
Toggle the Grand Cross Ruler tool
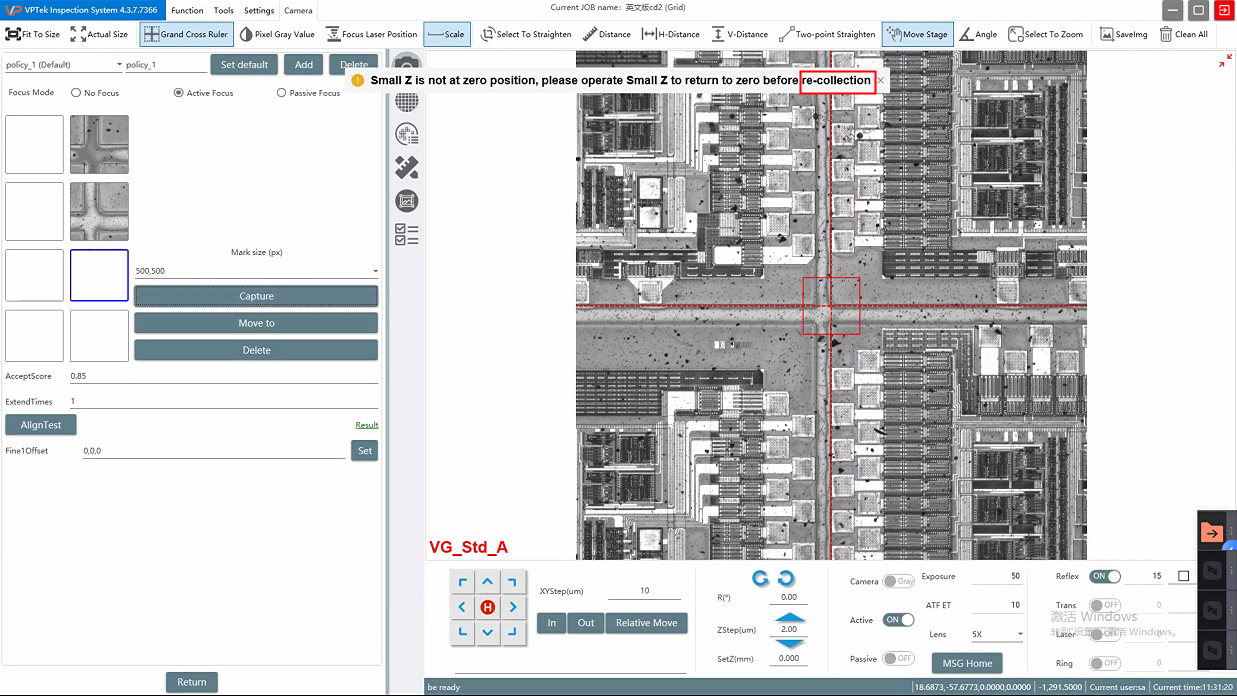(186, 34)
